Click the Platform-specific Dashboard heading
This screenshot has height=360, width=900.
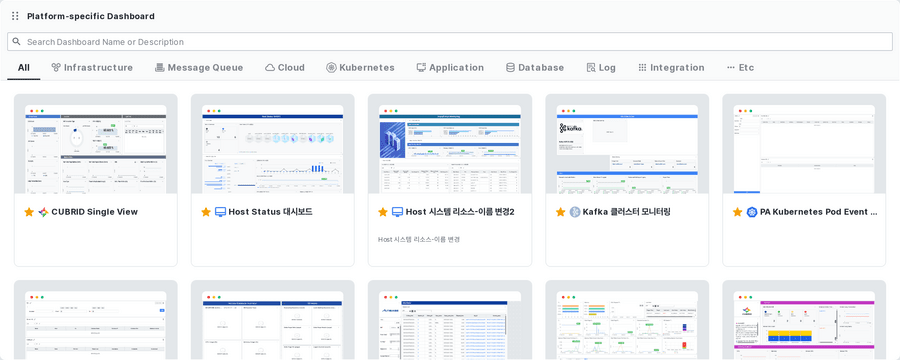[91, 16]
